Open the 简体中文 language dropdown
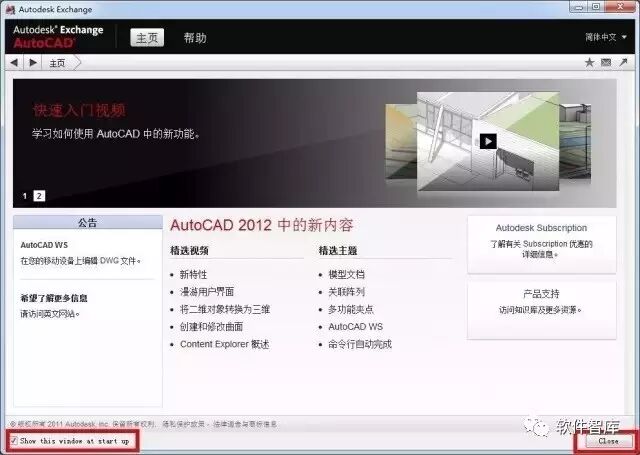Screen dimensions: 640x455 [606, 37]
